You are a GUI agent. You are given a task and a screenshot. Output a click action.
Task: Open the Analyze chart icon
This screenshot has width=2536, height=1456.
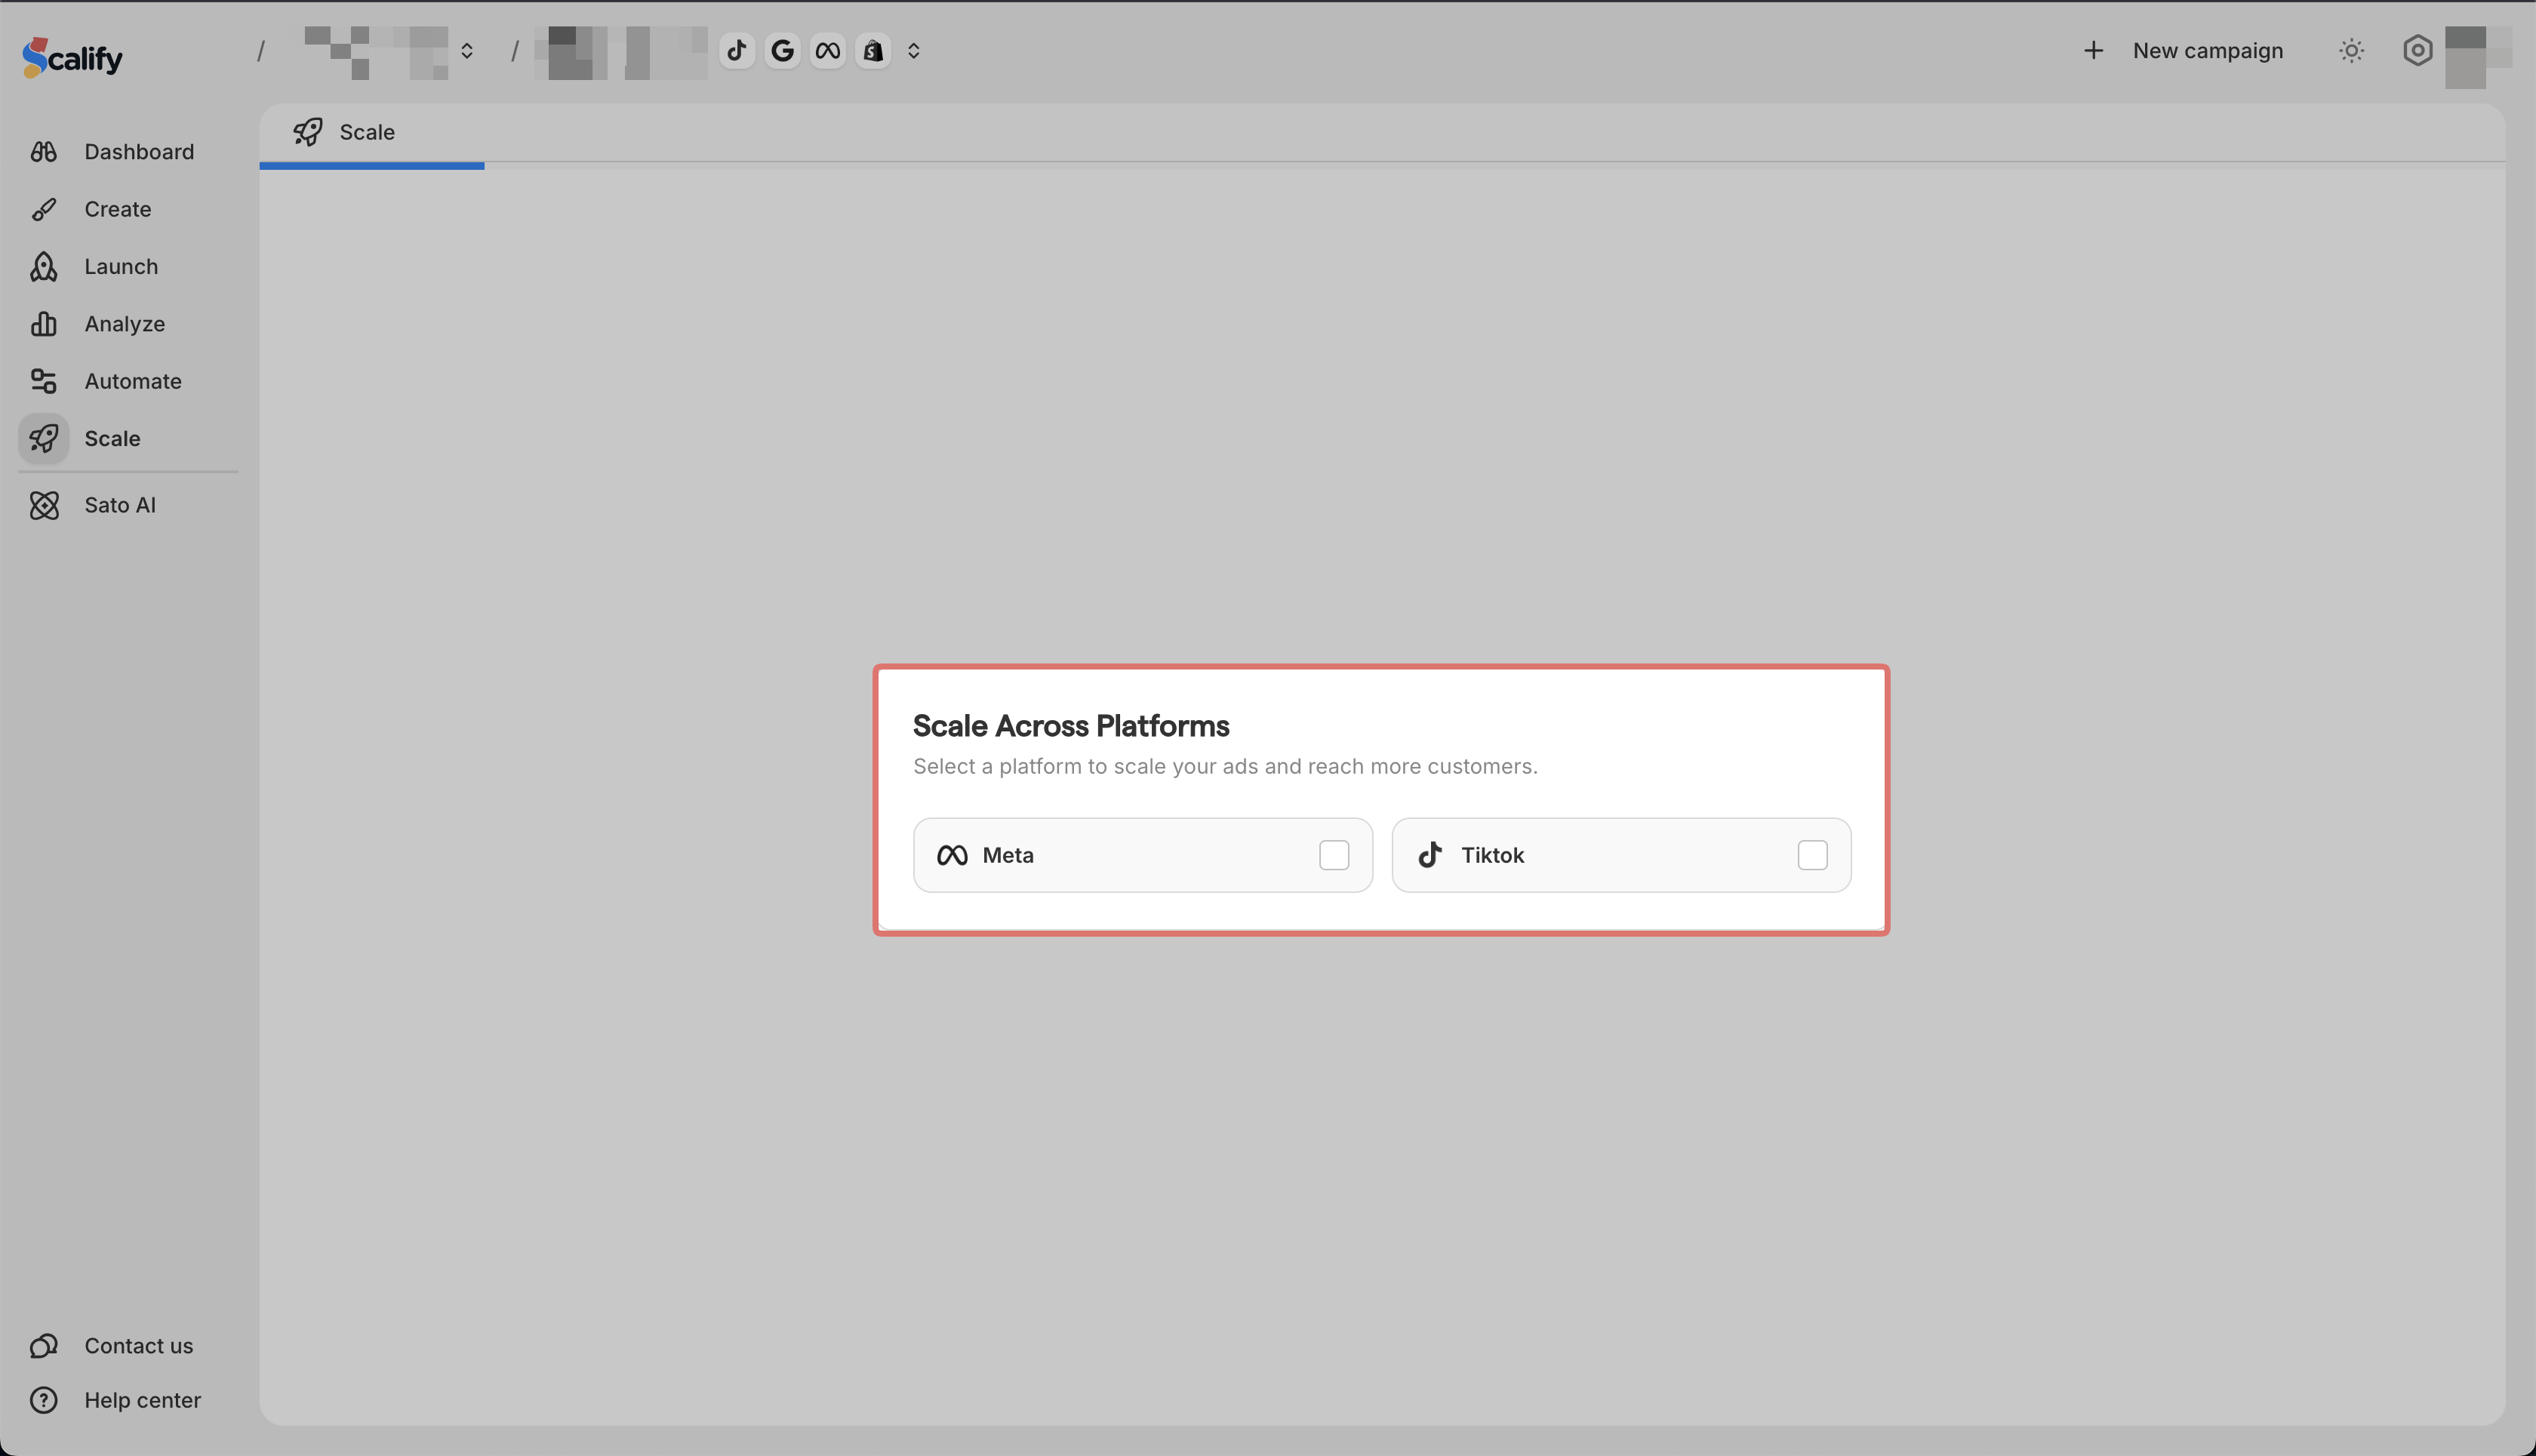click(x=43, y=324)
